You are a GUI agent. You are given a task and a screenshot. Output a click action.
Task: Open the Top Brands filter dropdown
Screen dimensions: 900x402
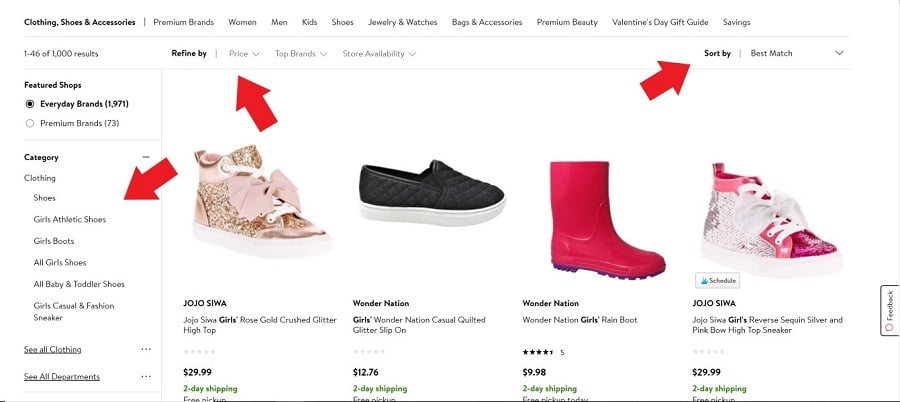coord(300,54)
